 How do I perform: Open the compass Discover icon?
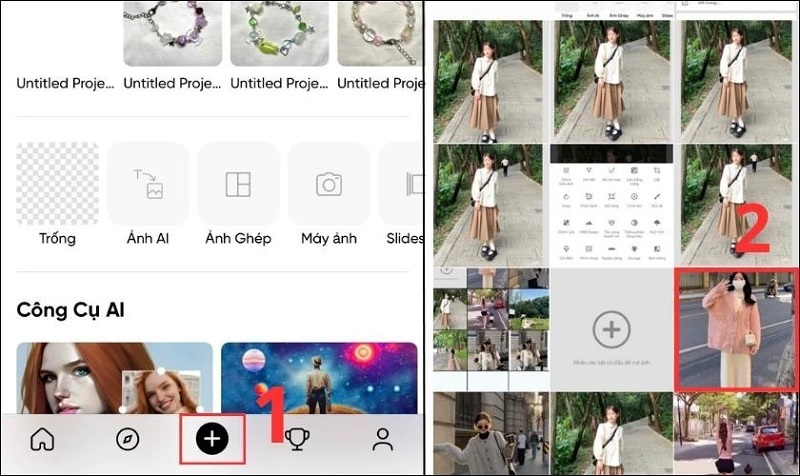(x=127, y=439)
